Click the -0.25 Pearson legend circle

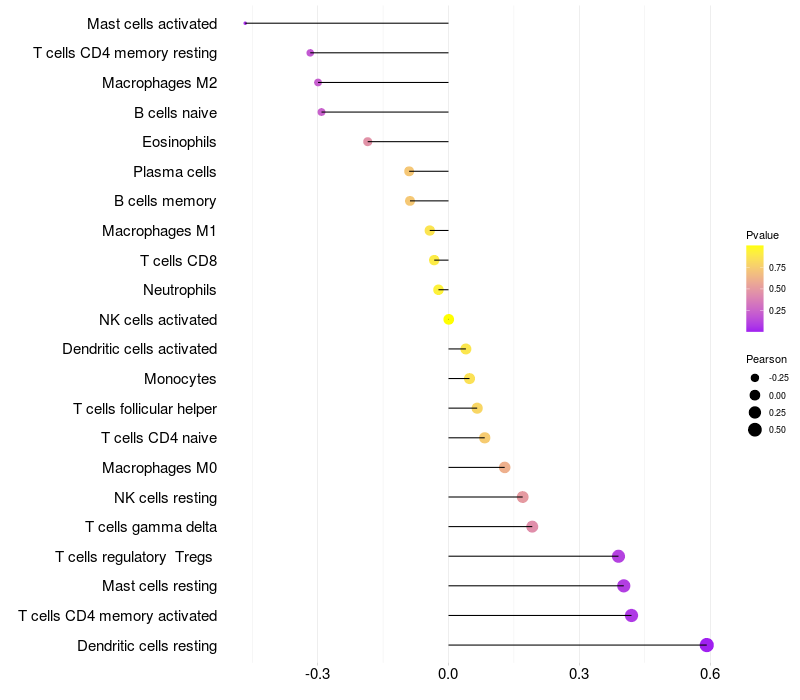pyautogui.click(x=754, y=378)
